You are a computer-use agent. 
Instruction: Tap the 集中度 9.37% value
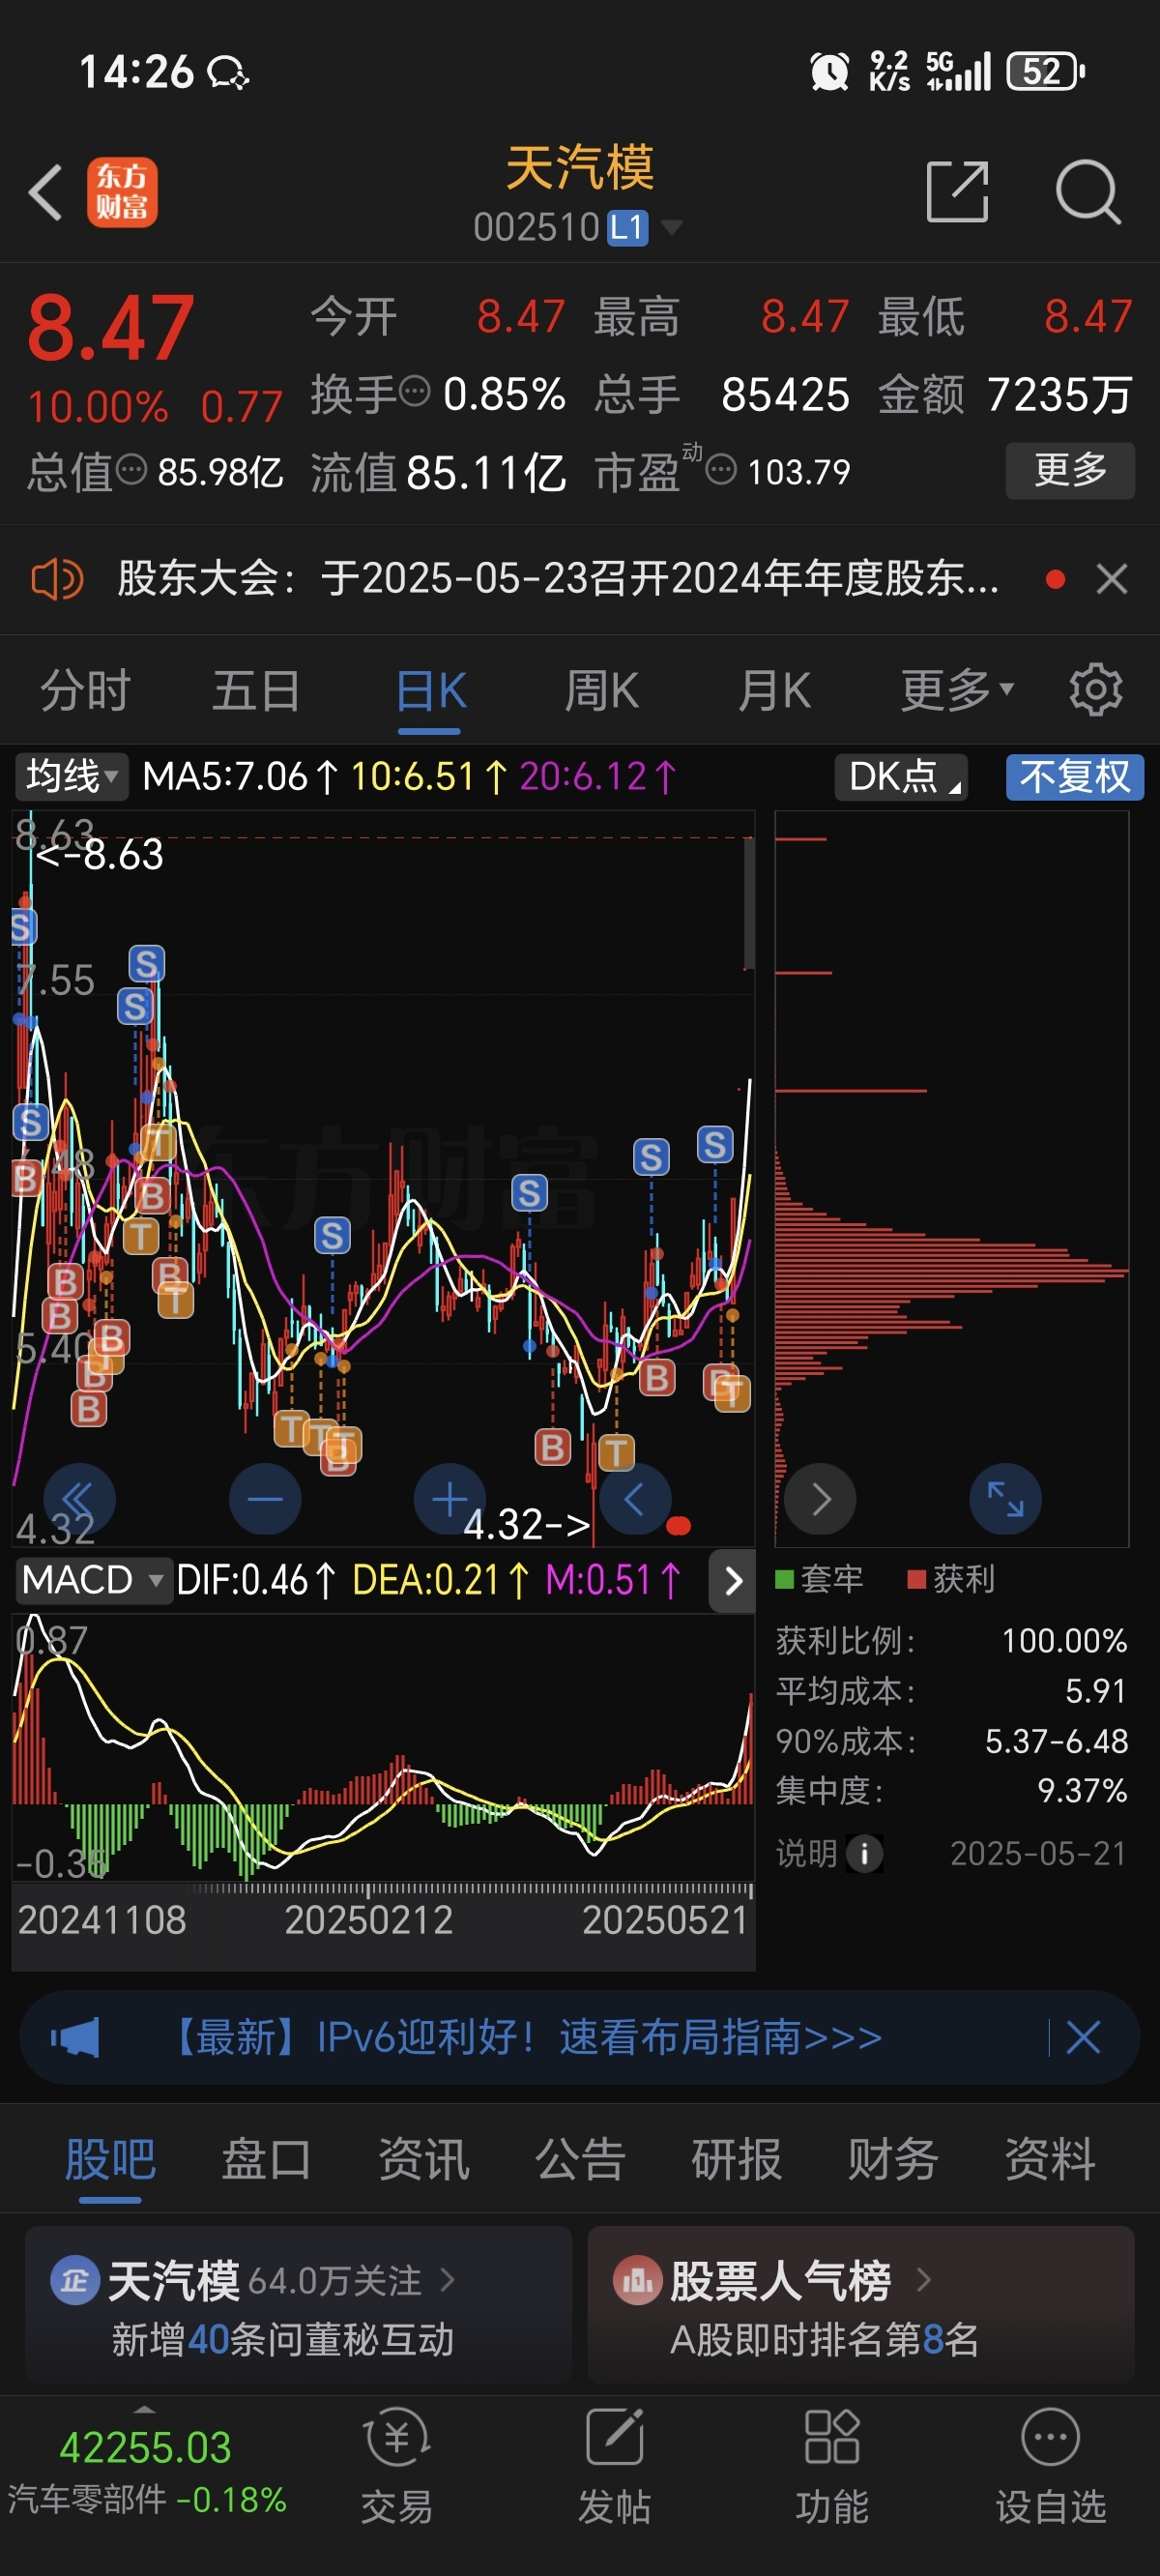tap(1082, 1789)
